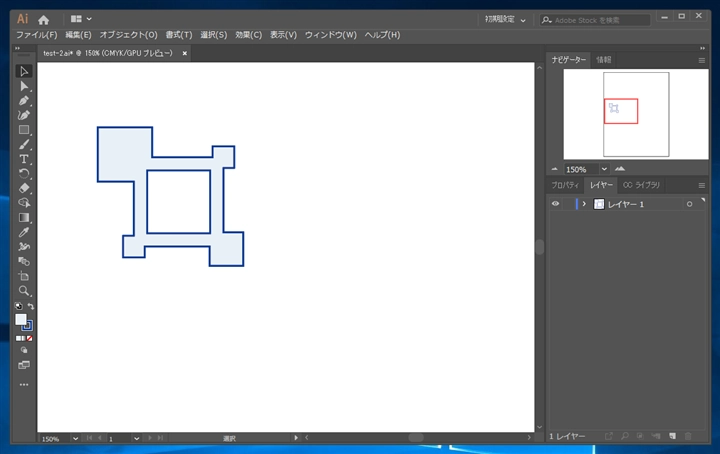Close the test-2.ai document tab
Screen dimensions: 720x454
(x=185, y=53)
